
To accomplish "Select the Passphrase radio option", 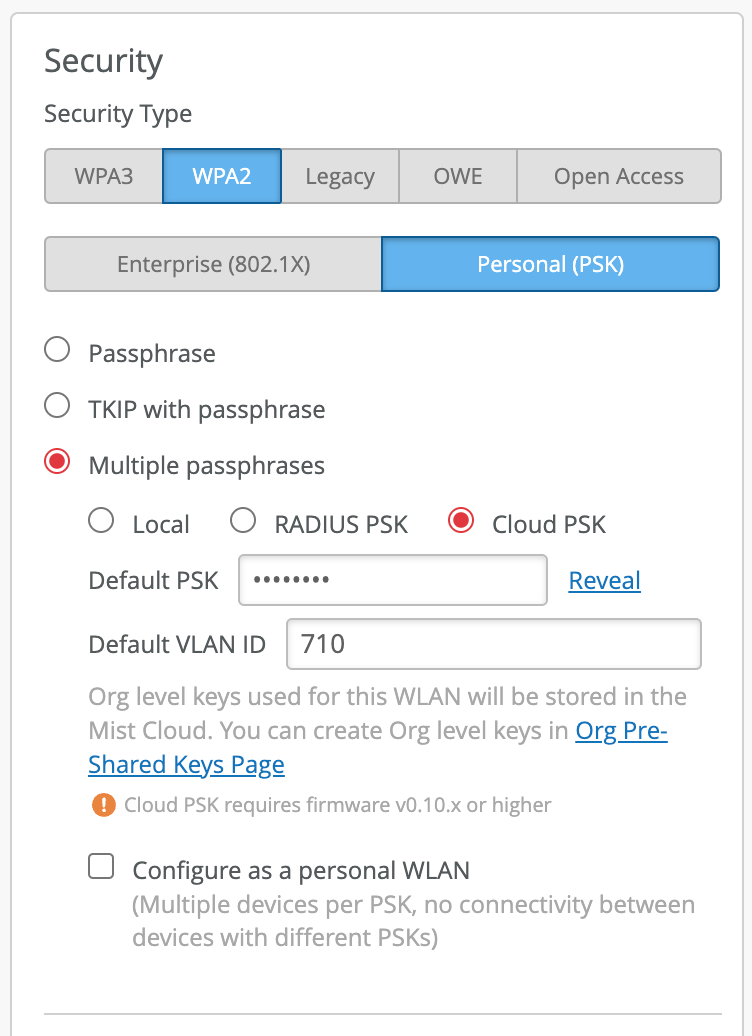I will click(58, 350).
